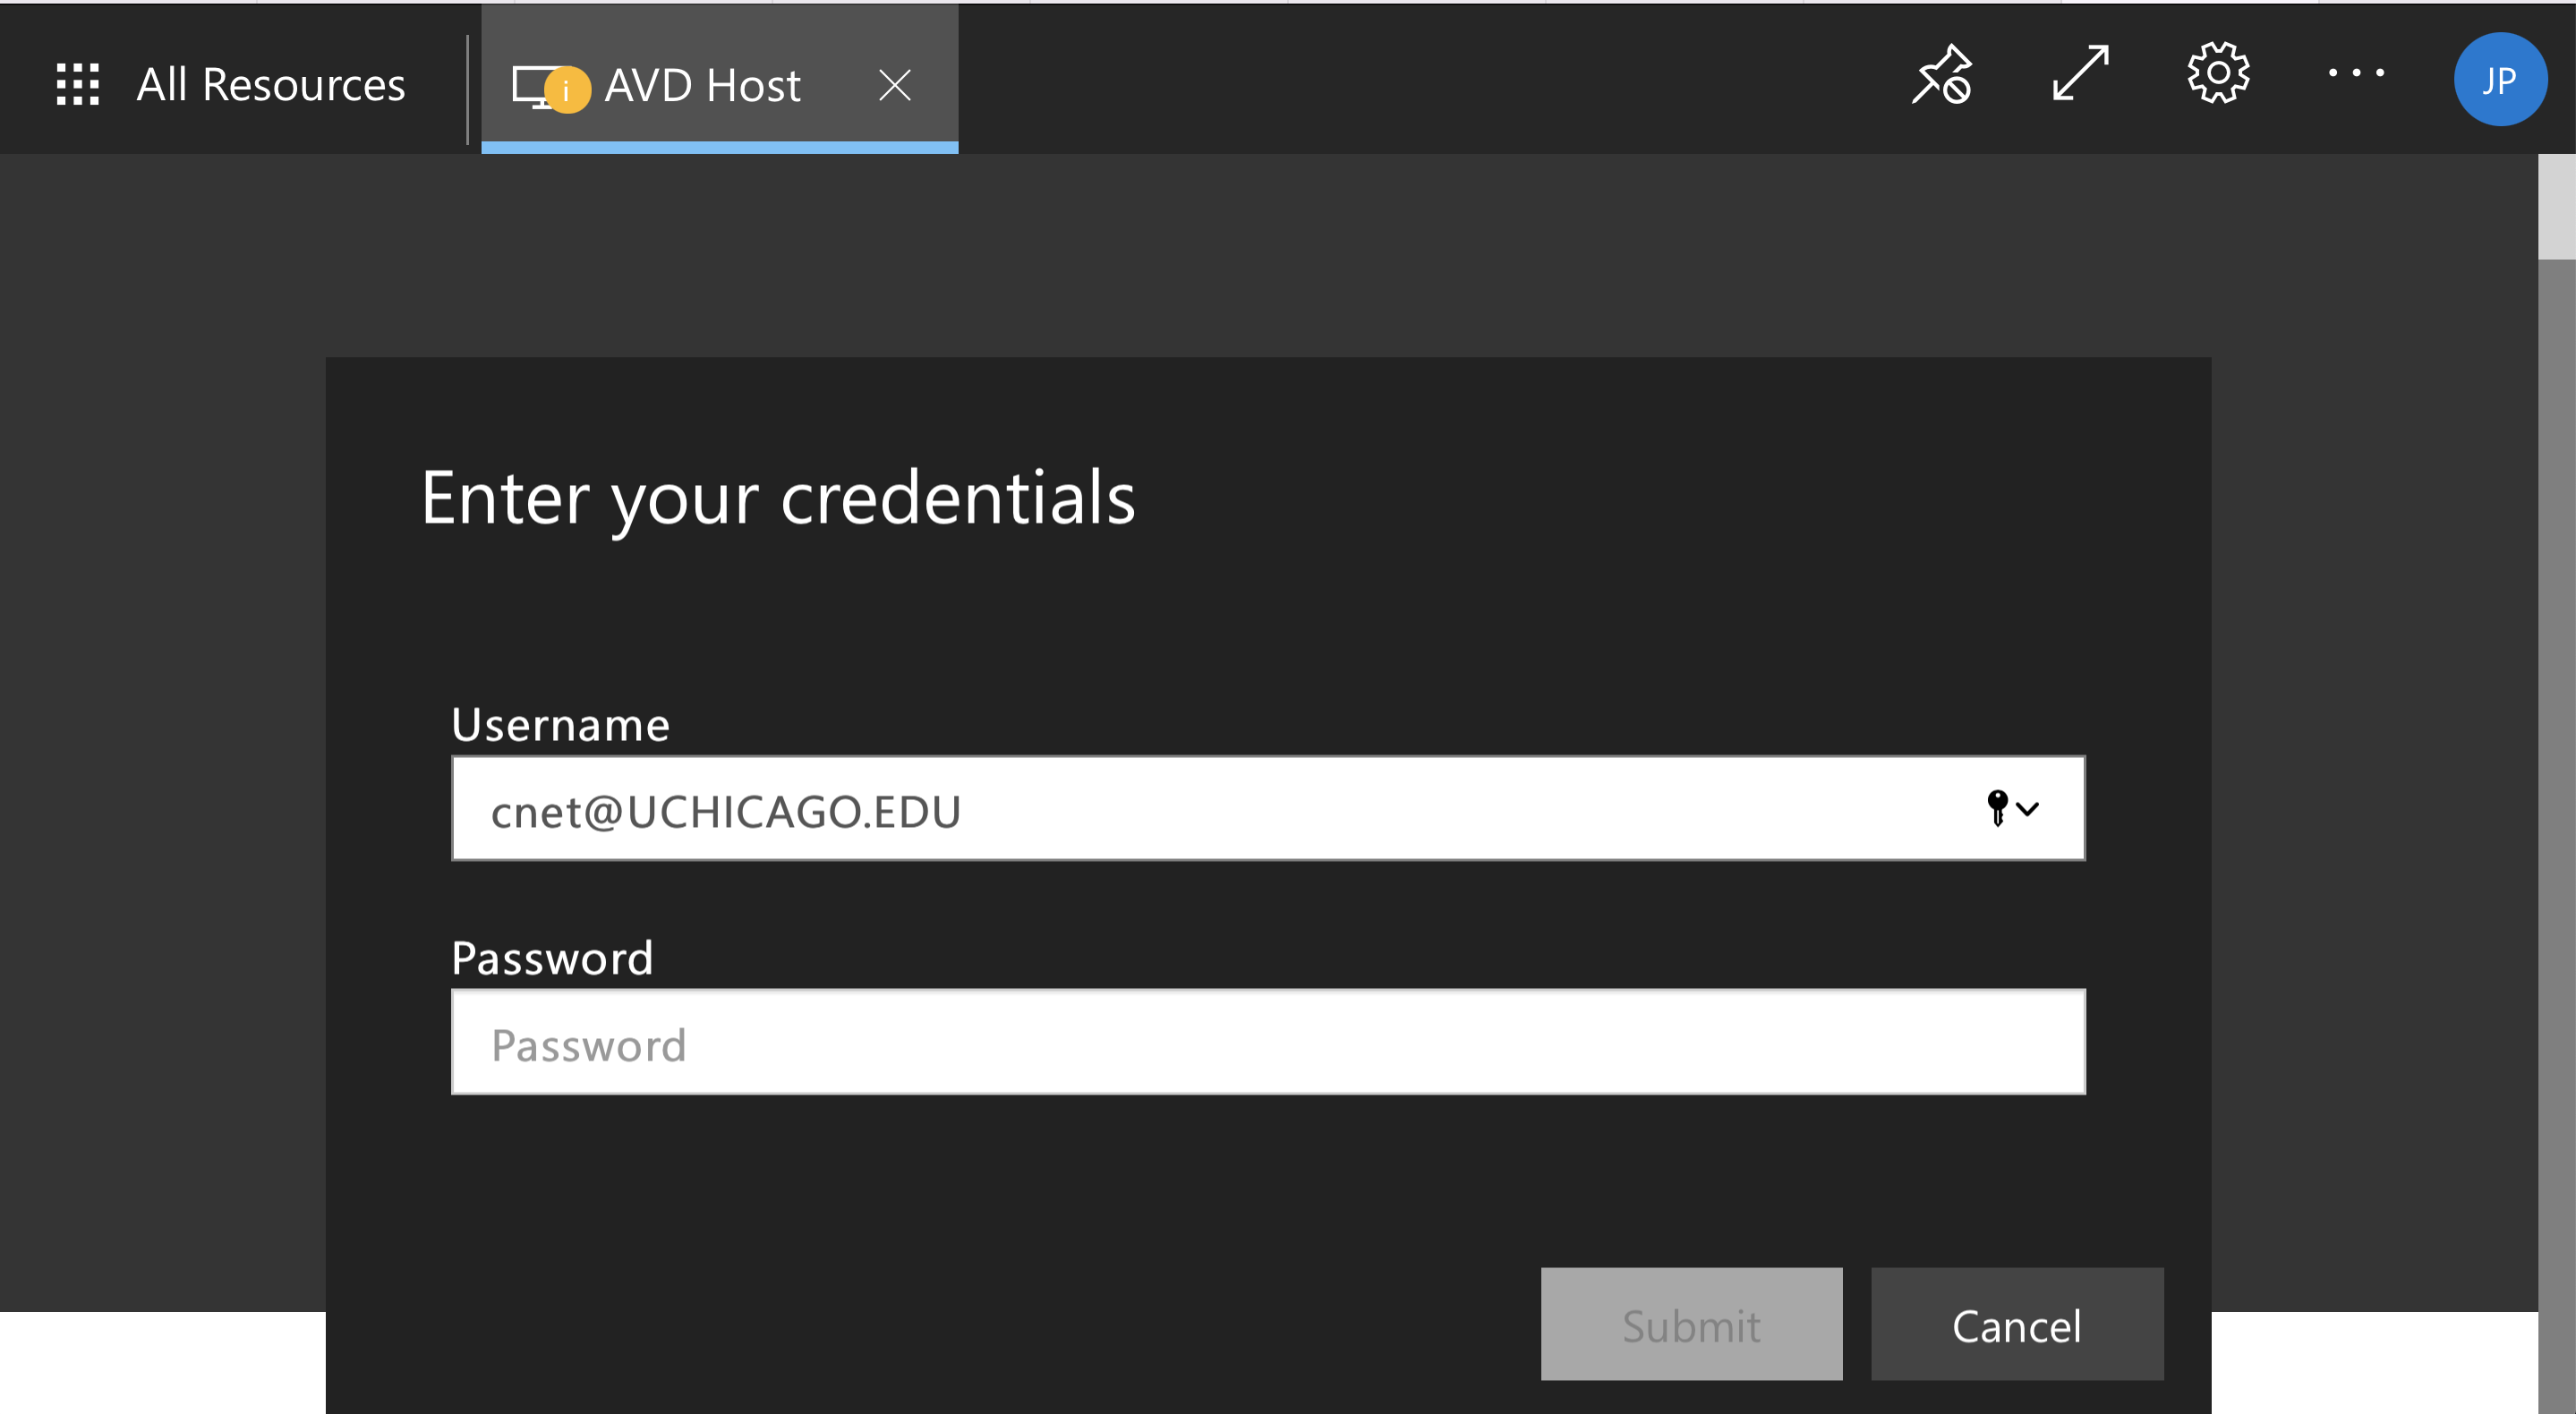Open the More options ellipsis menu

(2356, 72)
